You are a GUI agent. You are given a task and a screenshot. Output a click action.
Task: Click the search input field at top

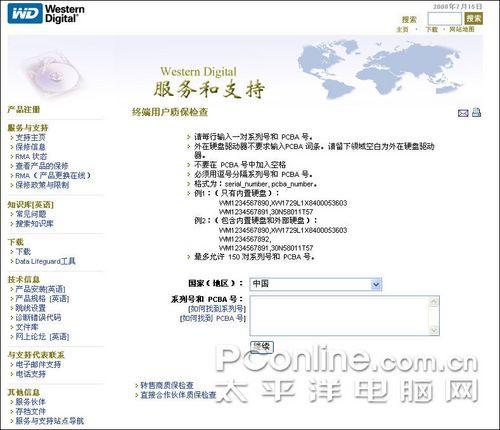pos(445,19)
